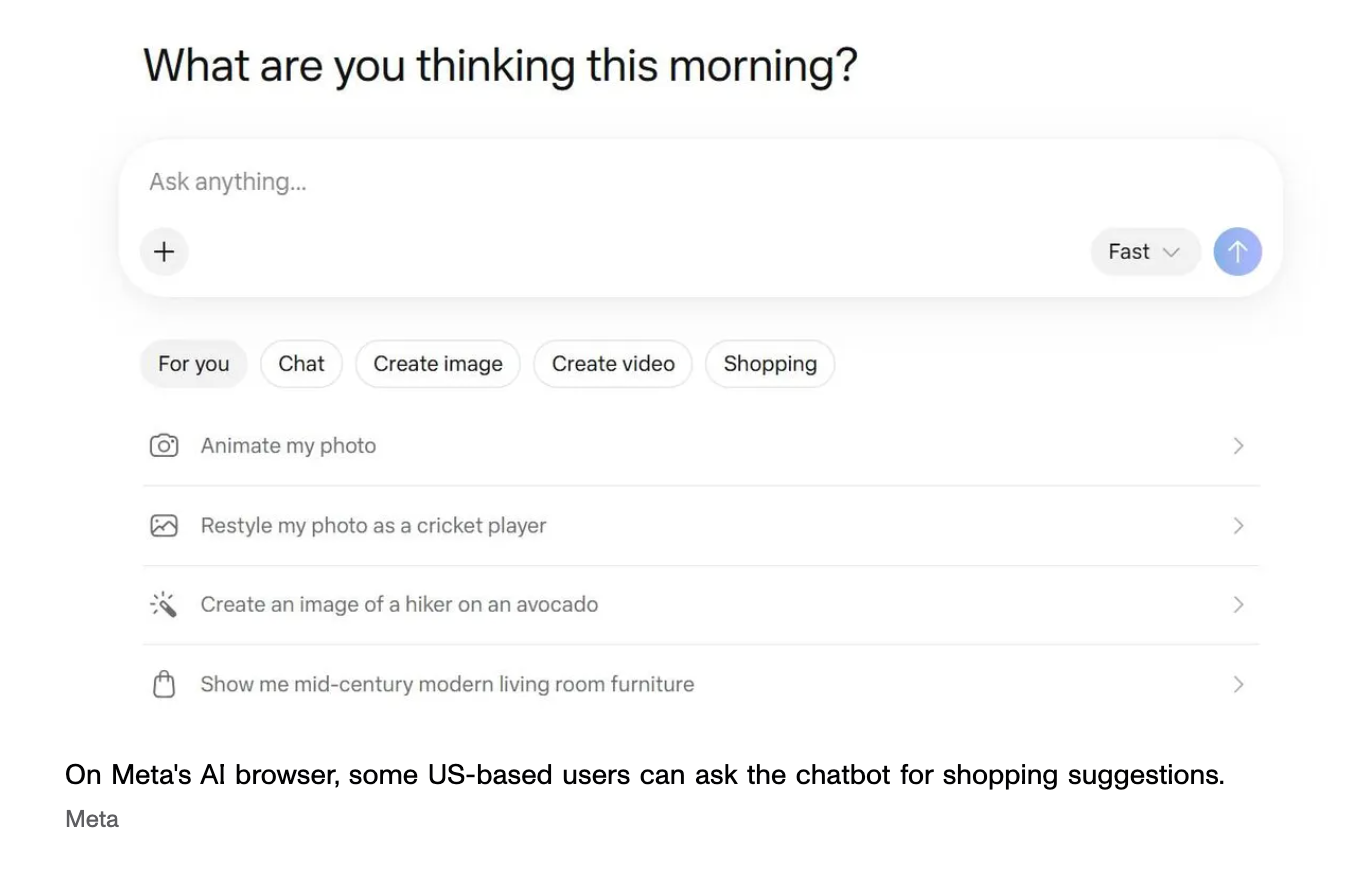Open the Create image tab
The width and height of the screenshot is (1362, 882).
pos(437,364)
